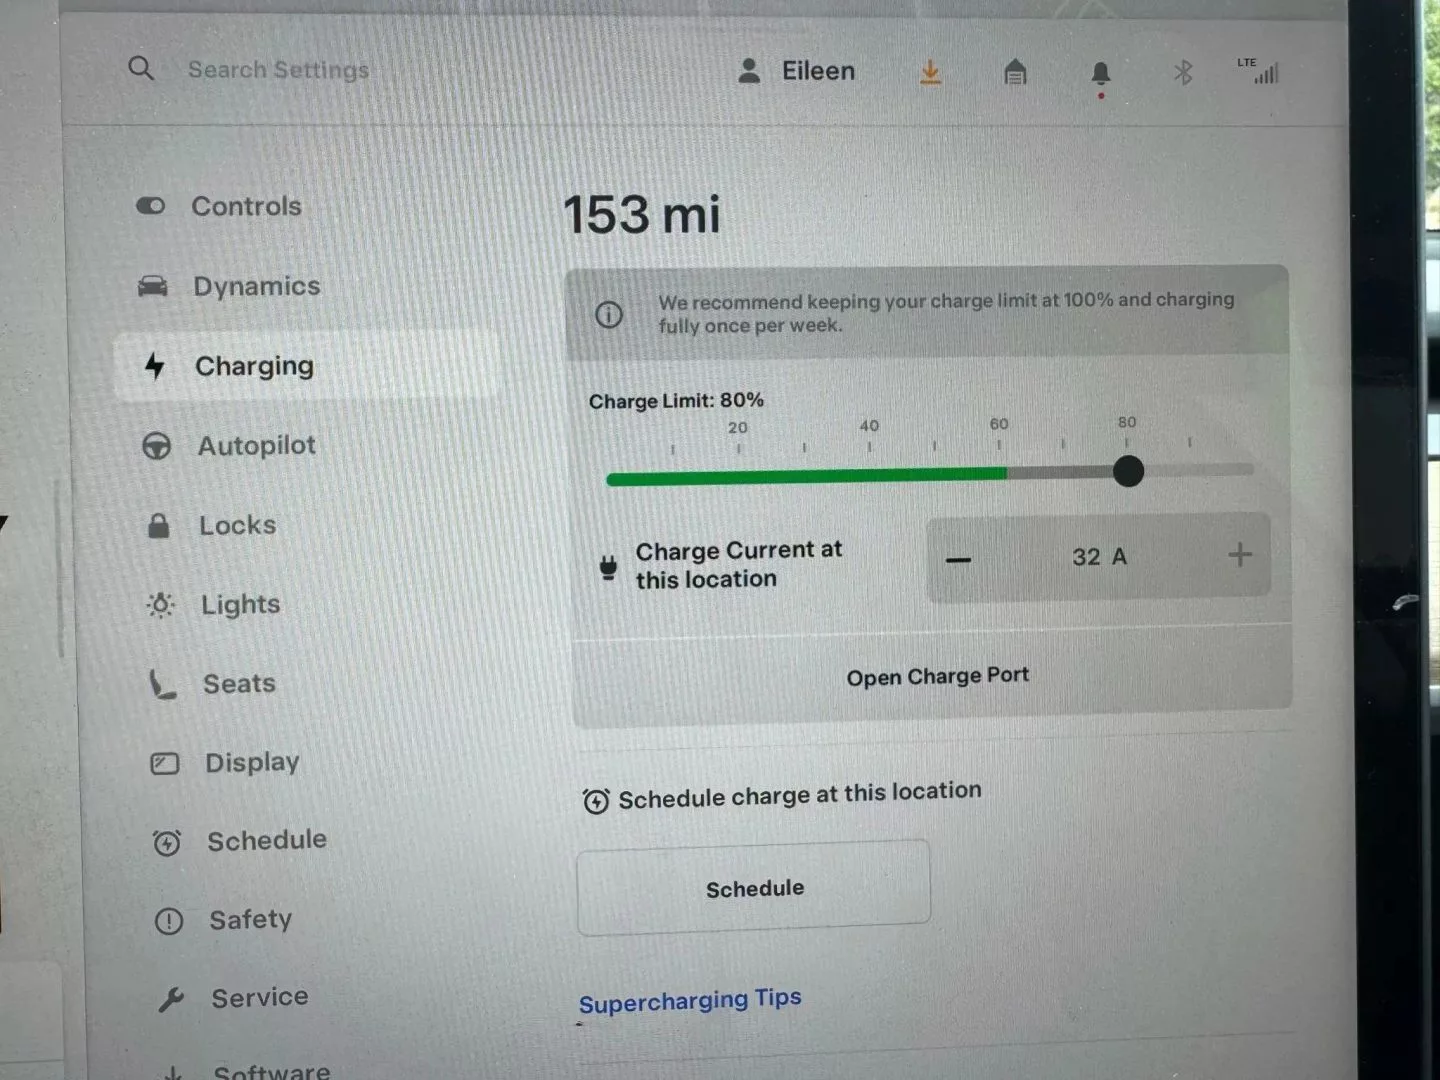Screen dimensions: 1440x1080
Task: Click the charge limit slider handle
Action: 1128,471
